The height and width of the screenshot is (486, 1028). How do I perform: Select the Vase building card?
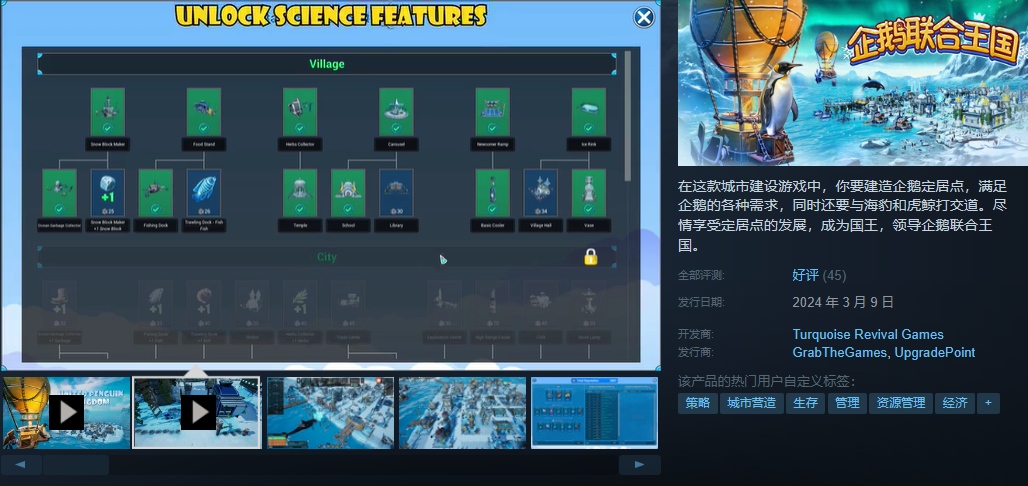(589, 193)
